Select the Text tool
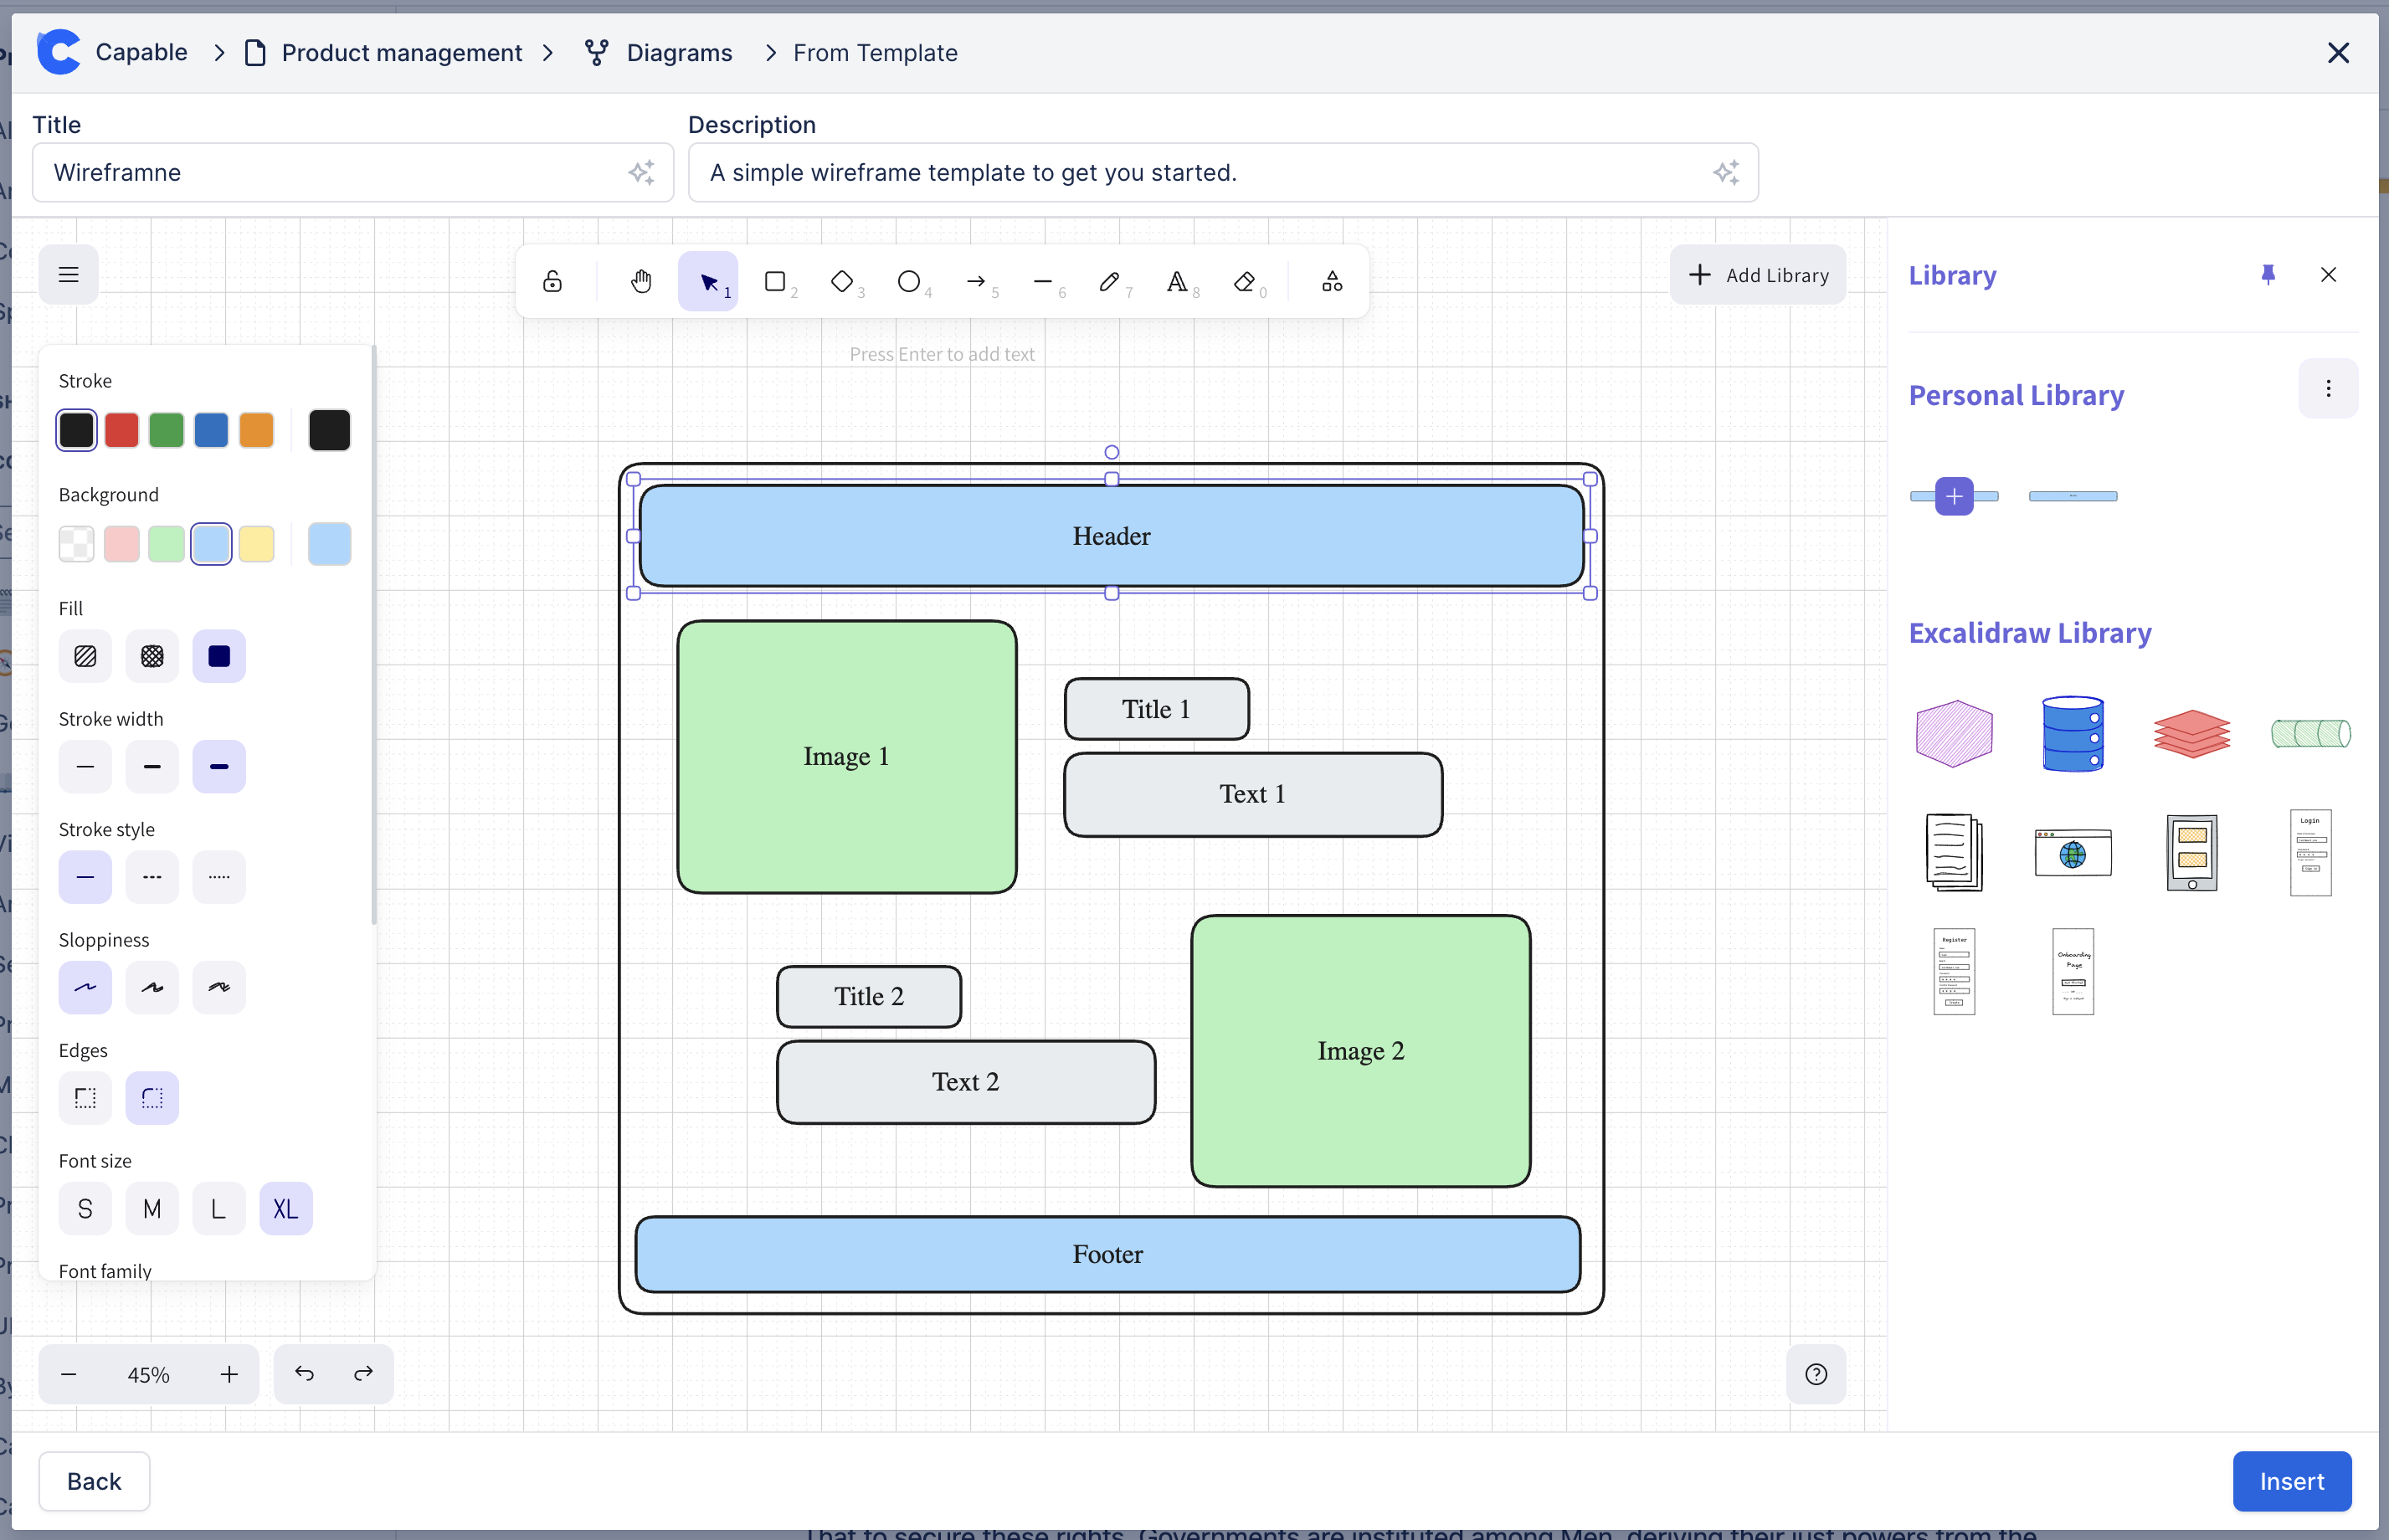 tap(1177, 281)
